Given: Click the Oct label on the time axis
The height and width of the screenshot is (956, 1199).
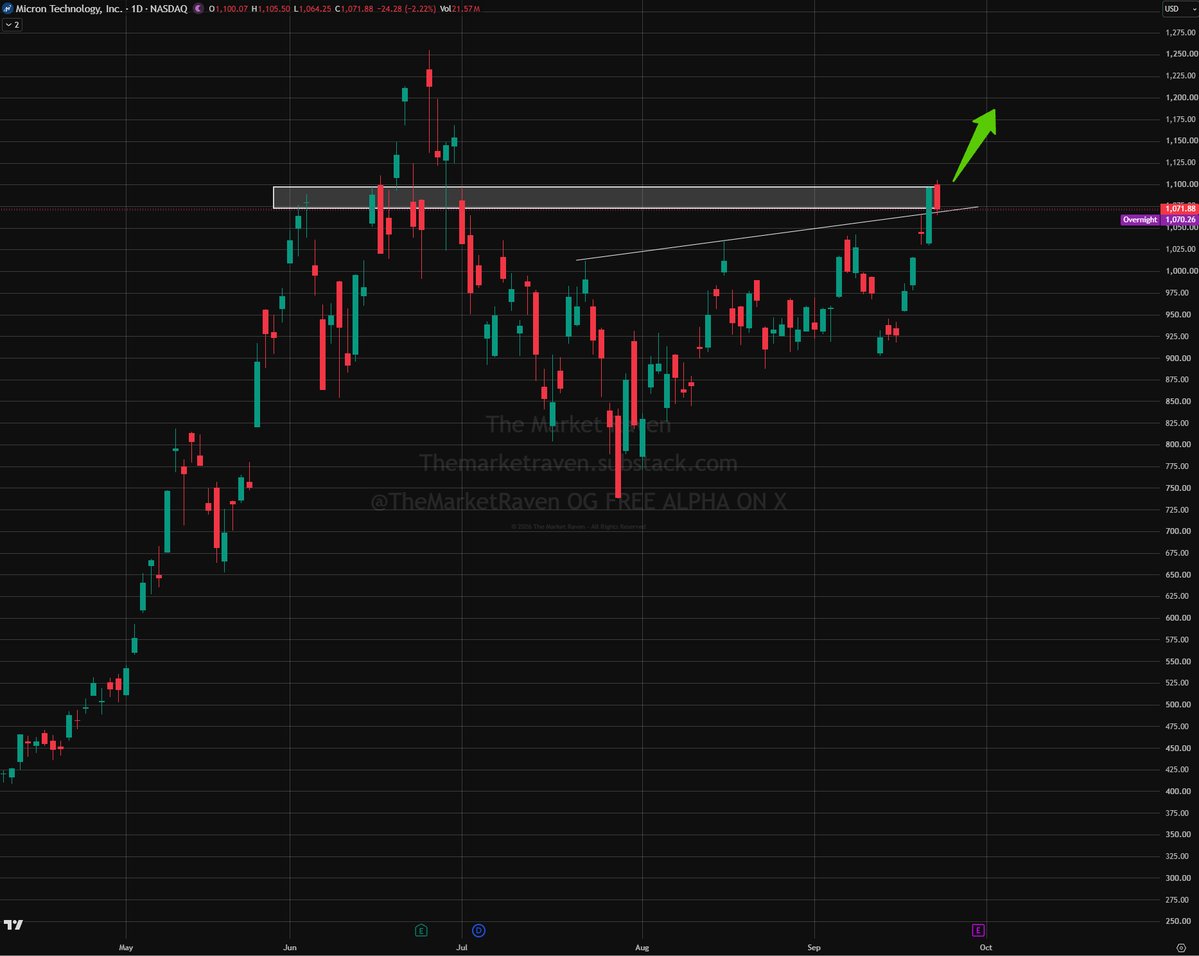Looking at the screenshot, I should tap(986, 947).
